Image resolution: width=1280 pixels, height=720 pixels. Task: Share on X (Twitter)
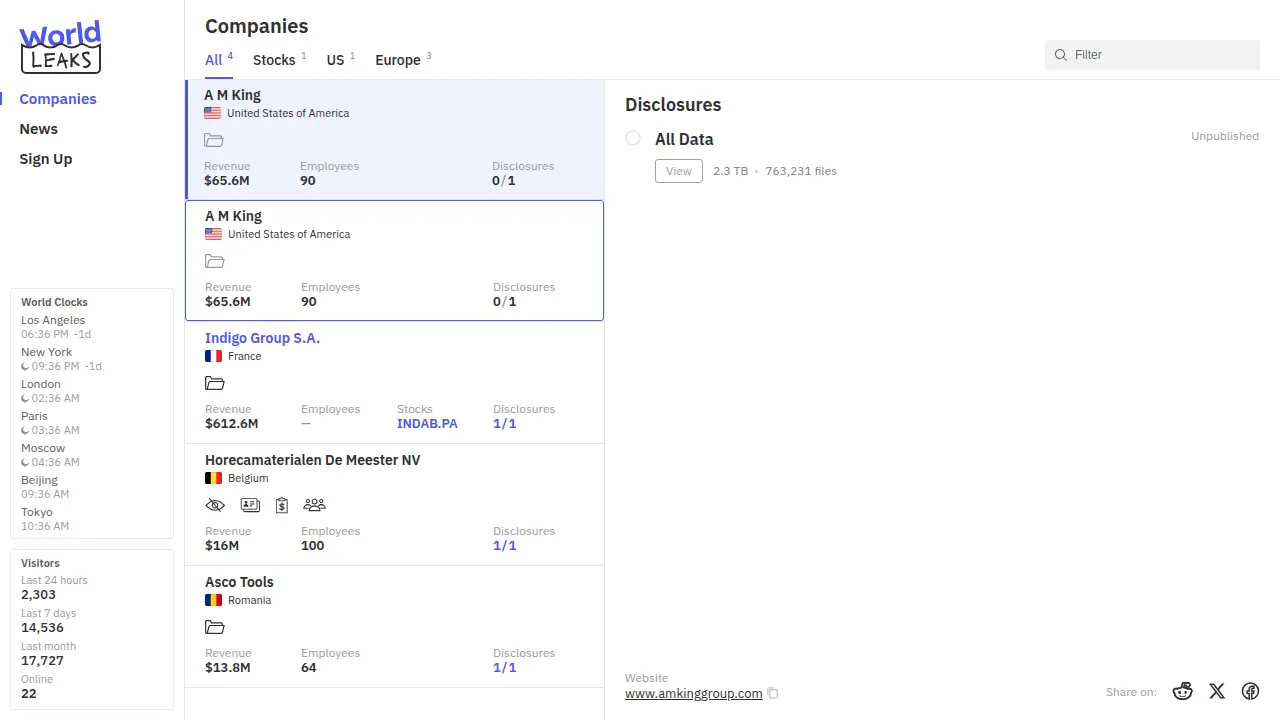[1217, 691]
